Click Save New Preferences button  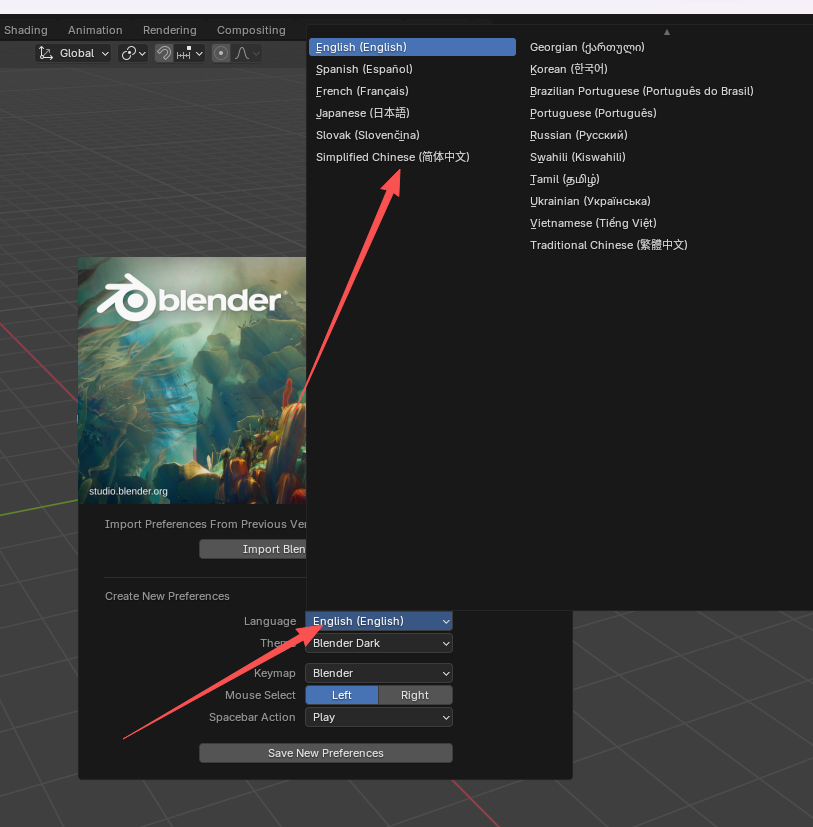tap(325, 752)
